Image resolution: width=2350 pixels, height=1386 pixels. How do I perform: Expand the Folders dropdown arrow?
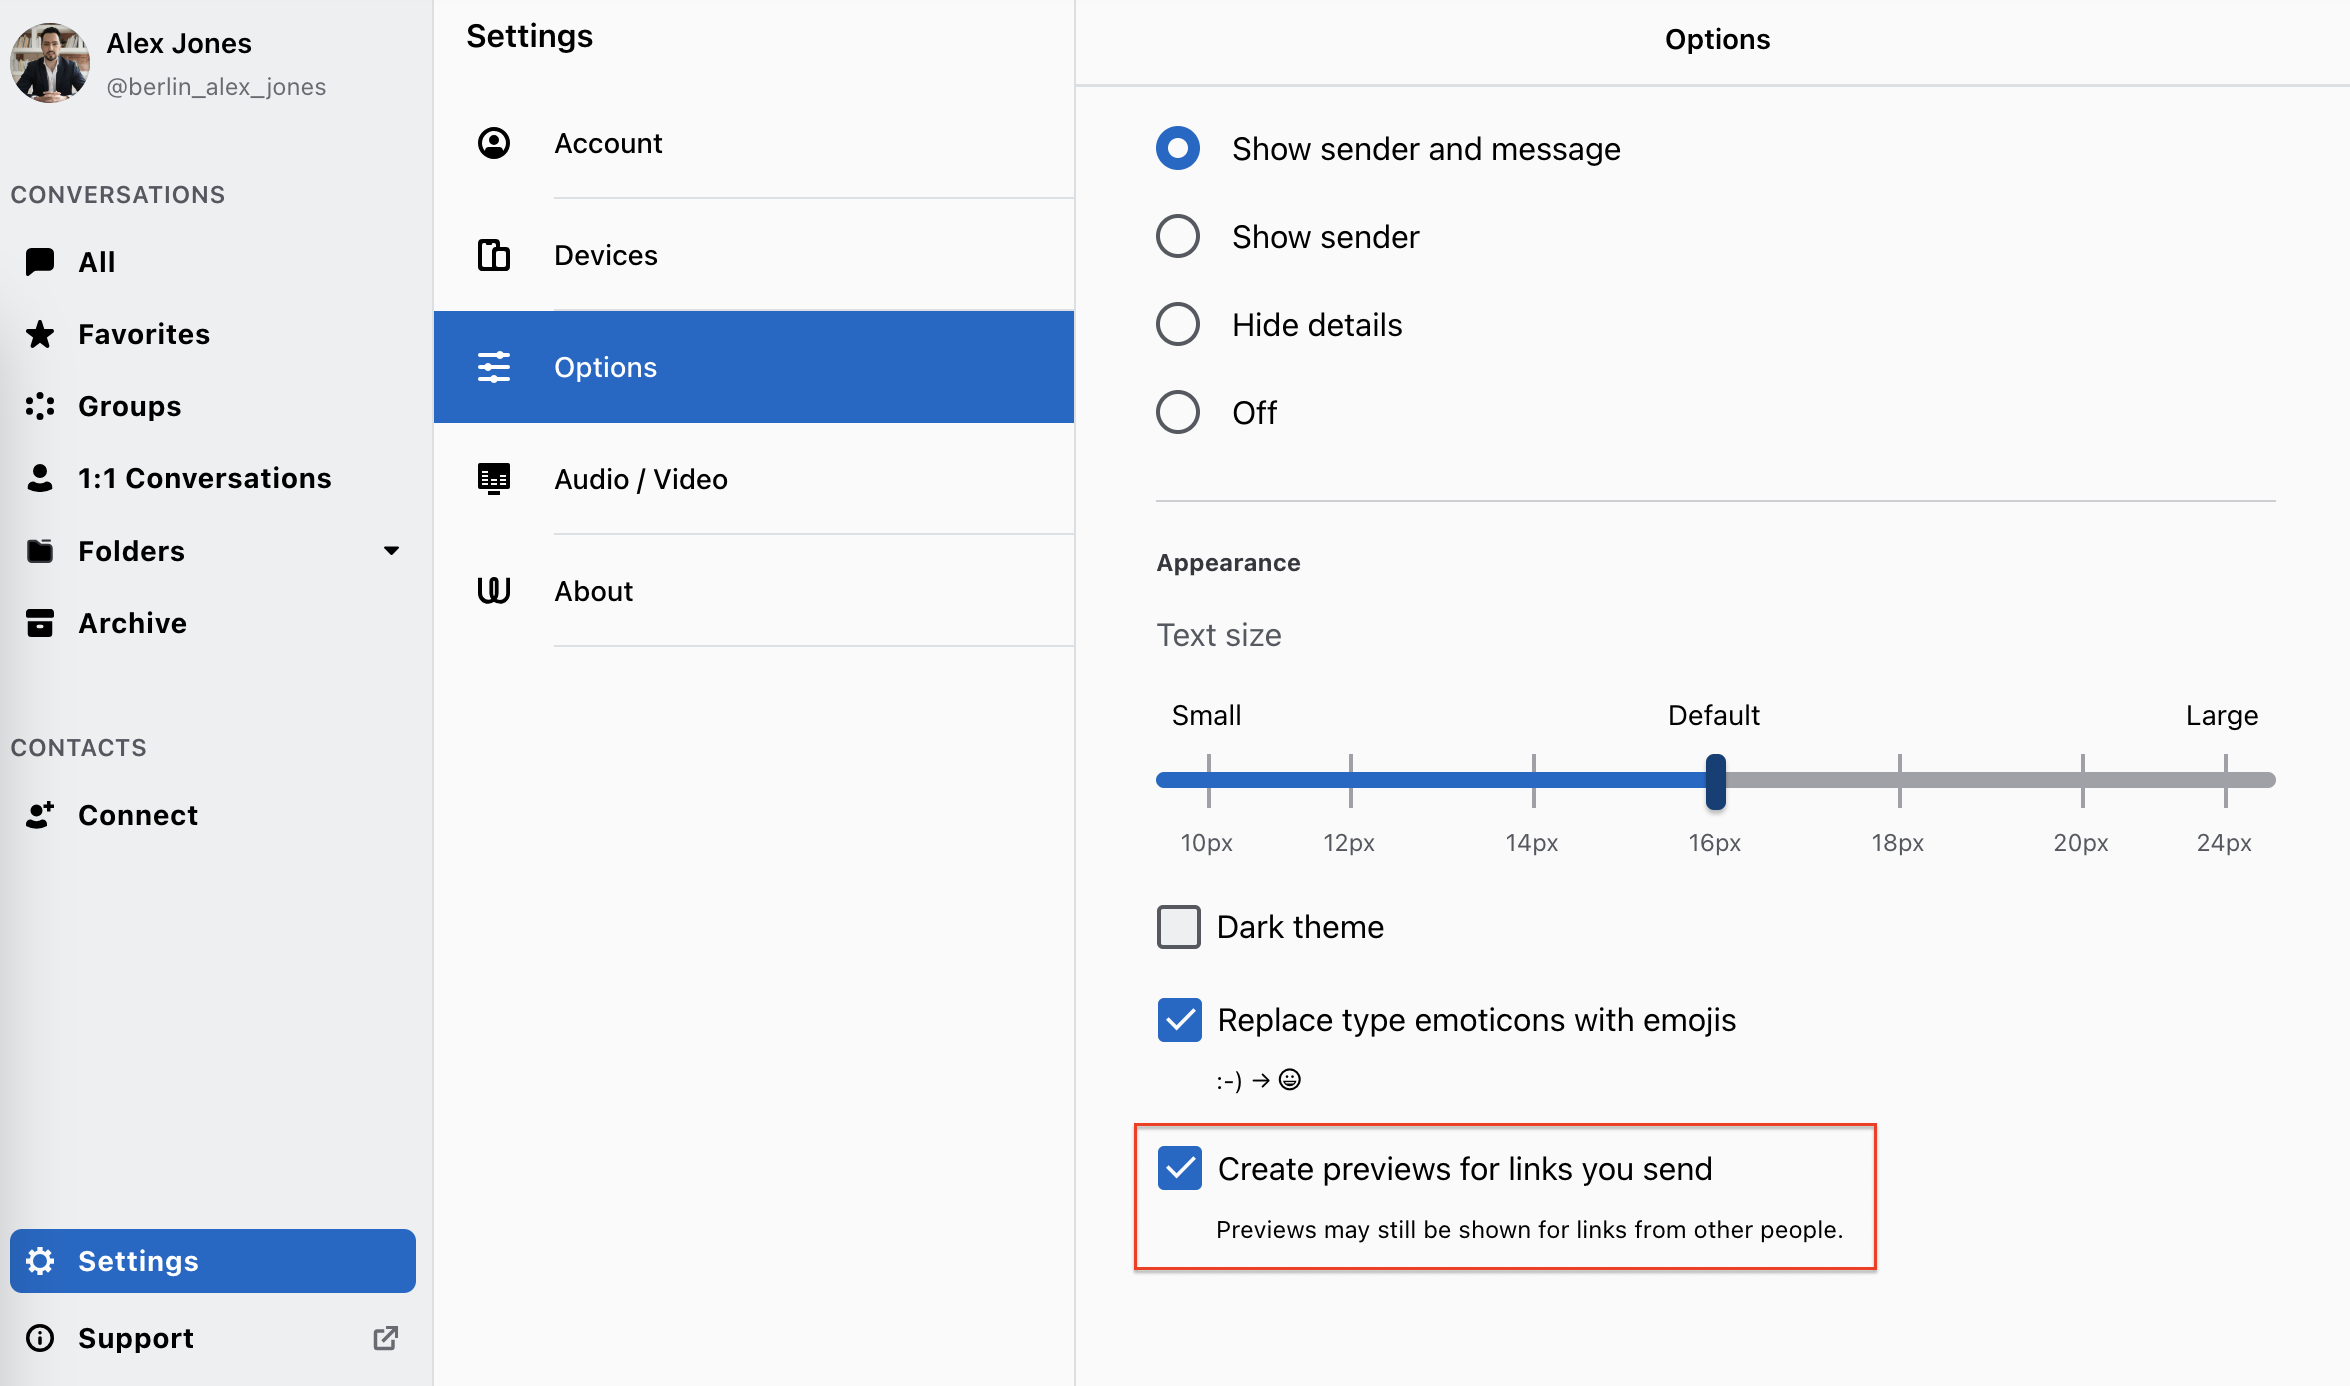pyautogui.click(x=392, y=551)
